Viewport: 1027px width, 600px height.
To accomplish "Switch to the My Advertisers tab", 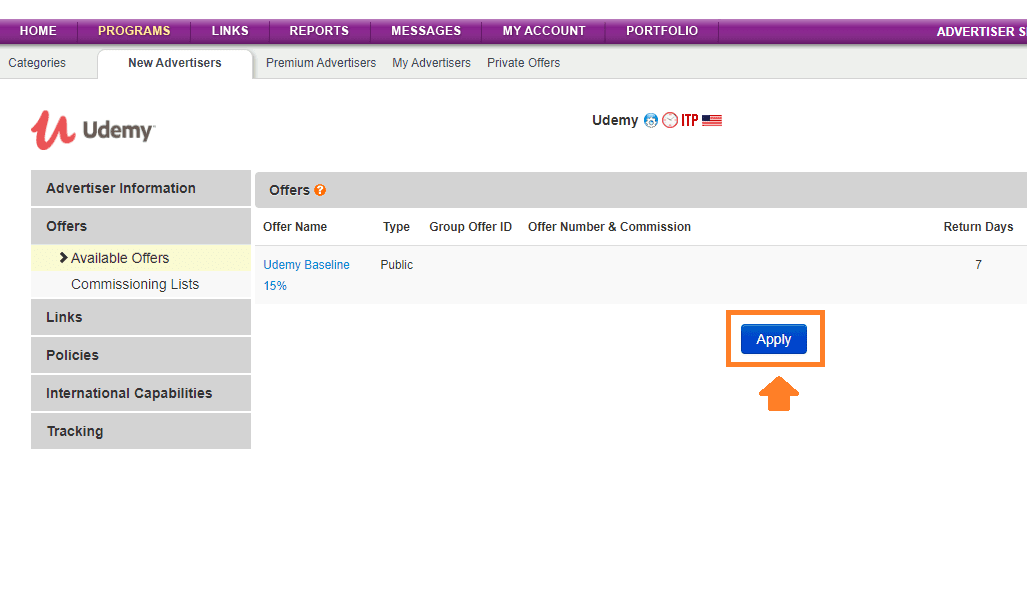I will point(432,63).
